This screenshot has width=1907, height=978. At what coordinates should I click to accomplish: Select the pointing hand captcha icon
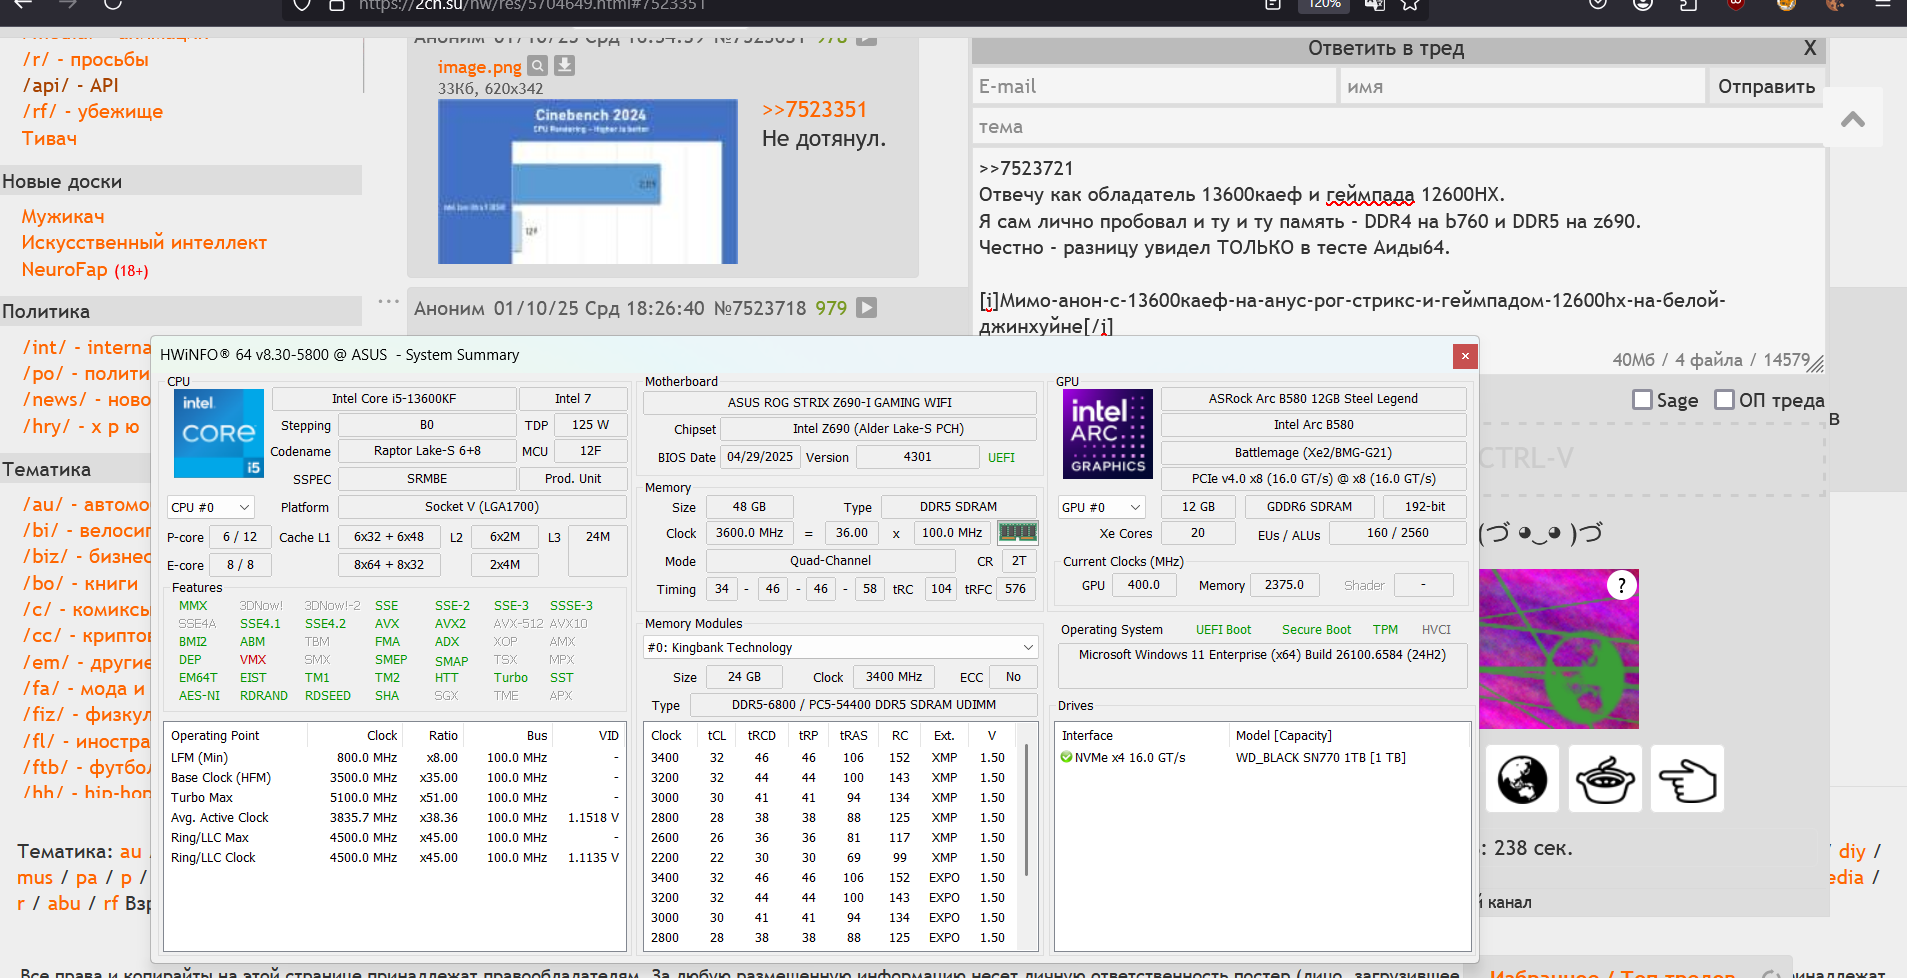click(x=1688, y=779)
